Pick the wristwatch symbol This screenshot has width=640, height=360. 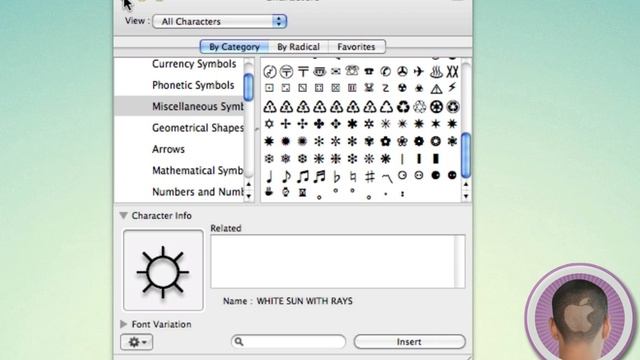[x=286, y=191]
